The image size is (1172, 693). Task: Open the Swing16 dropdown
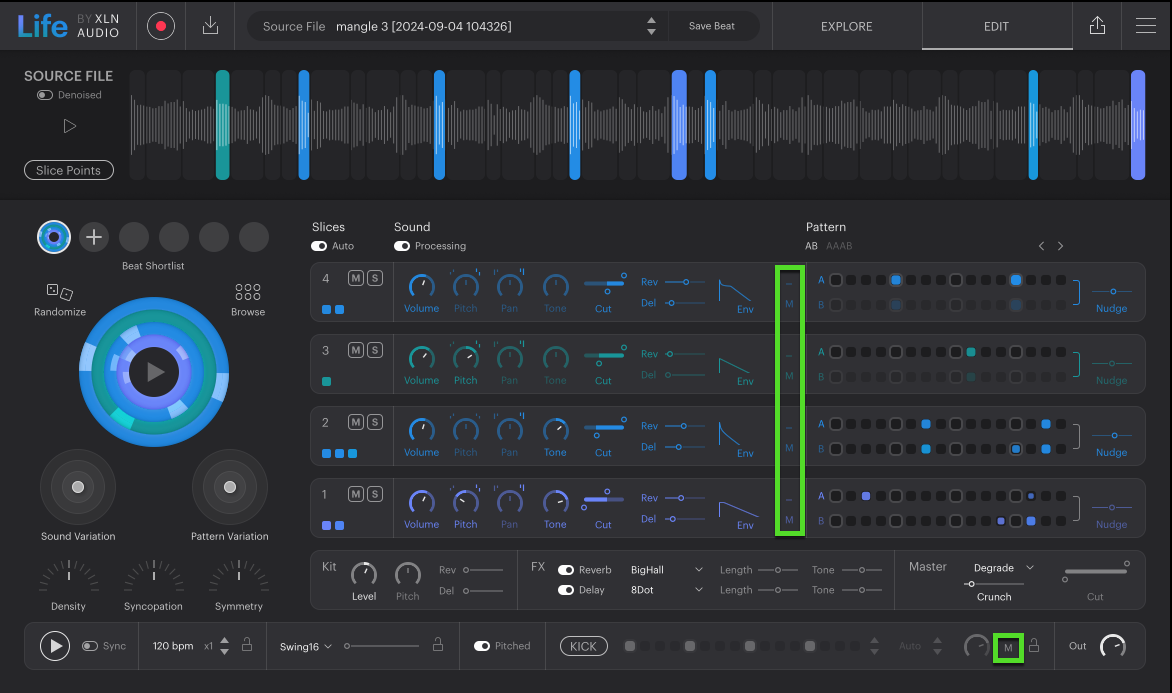point(306,646)
